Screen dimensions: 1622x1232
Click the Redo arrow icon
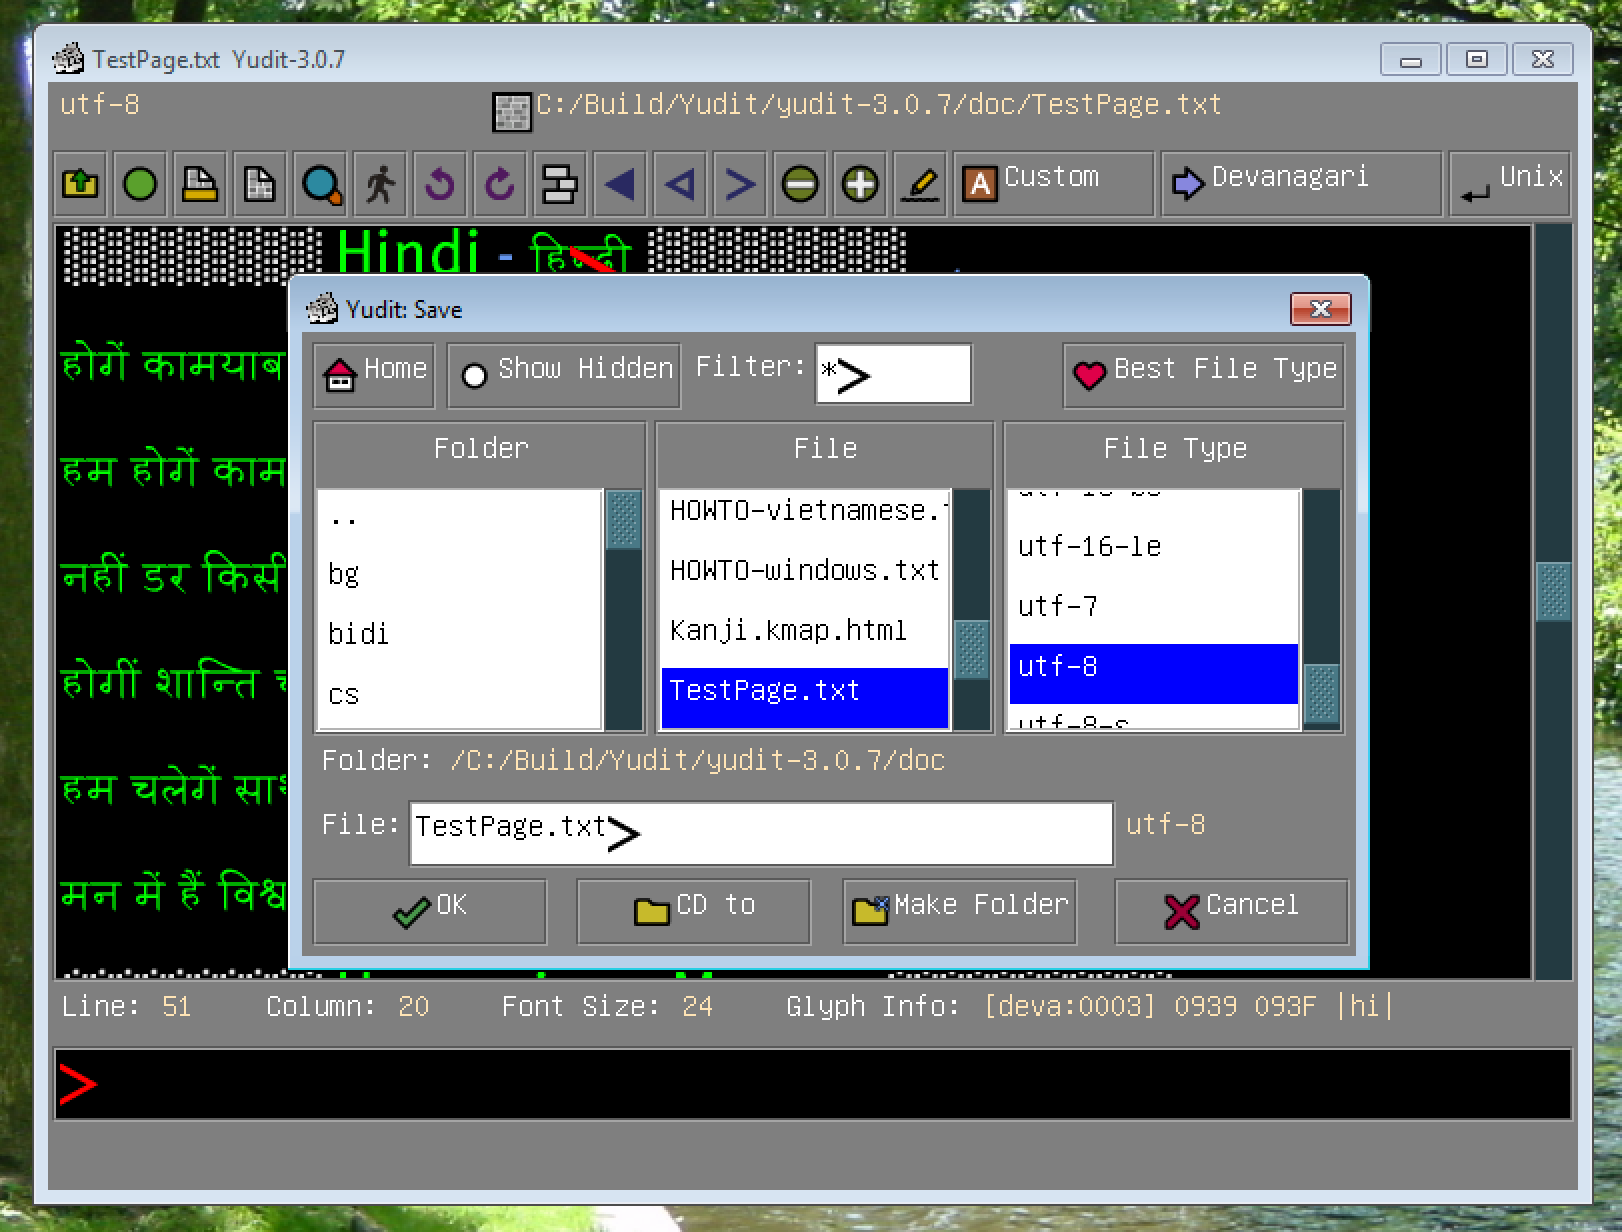point(500,184)
